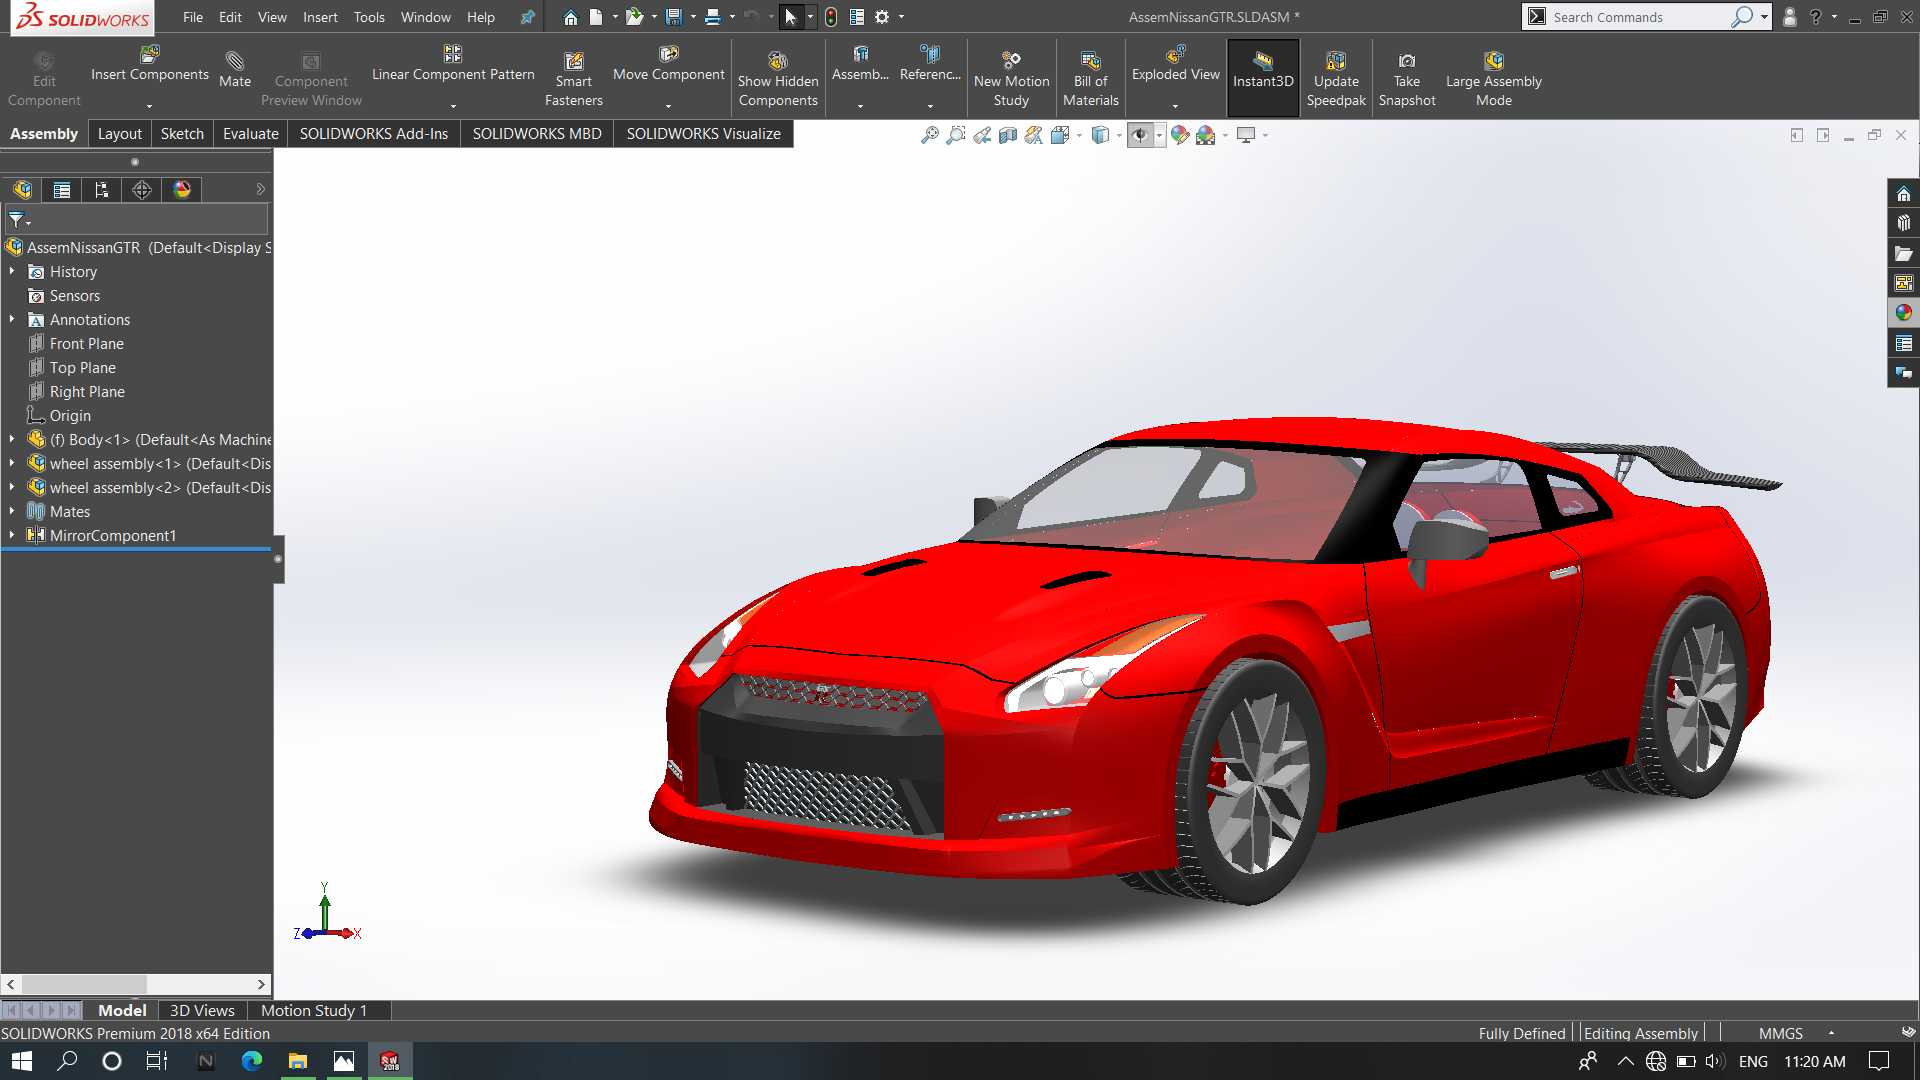
Task: Switch to SOLIDWORKS Visualize tab
Action: (x=703, y=134)
